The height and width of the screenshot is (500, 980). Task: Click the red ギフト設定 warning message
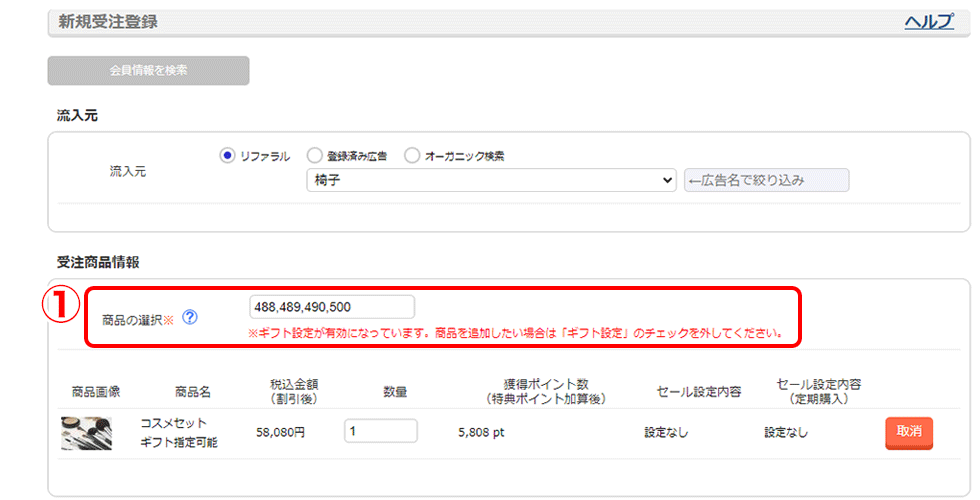tap(516, 333)
